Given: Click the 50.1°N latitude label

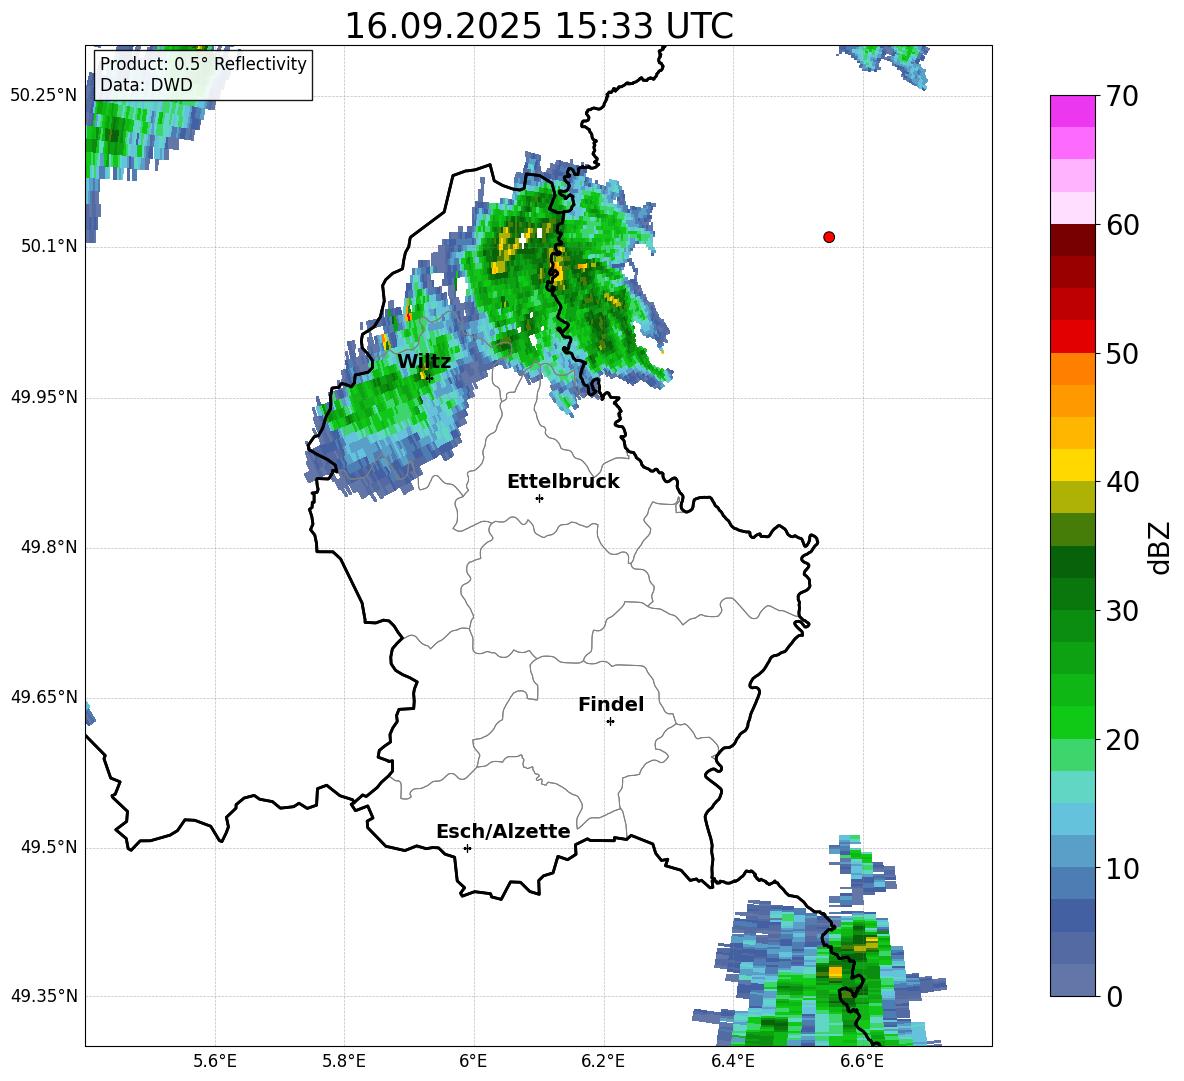Looking at the screenshot, I should click(x=49, y=246).
